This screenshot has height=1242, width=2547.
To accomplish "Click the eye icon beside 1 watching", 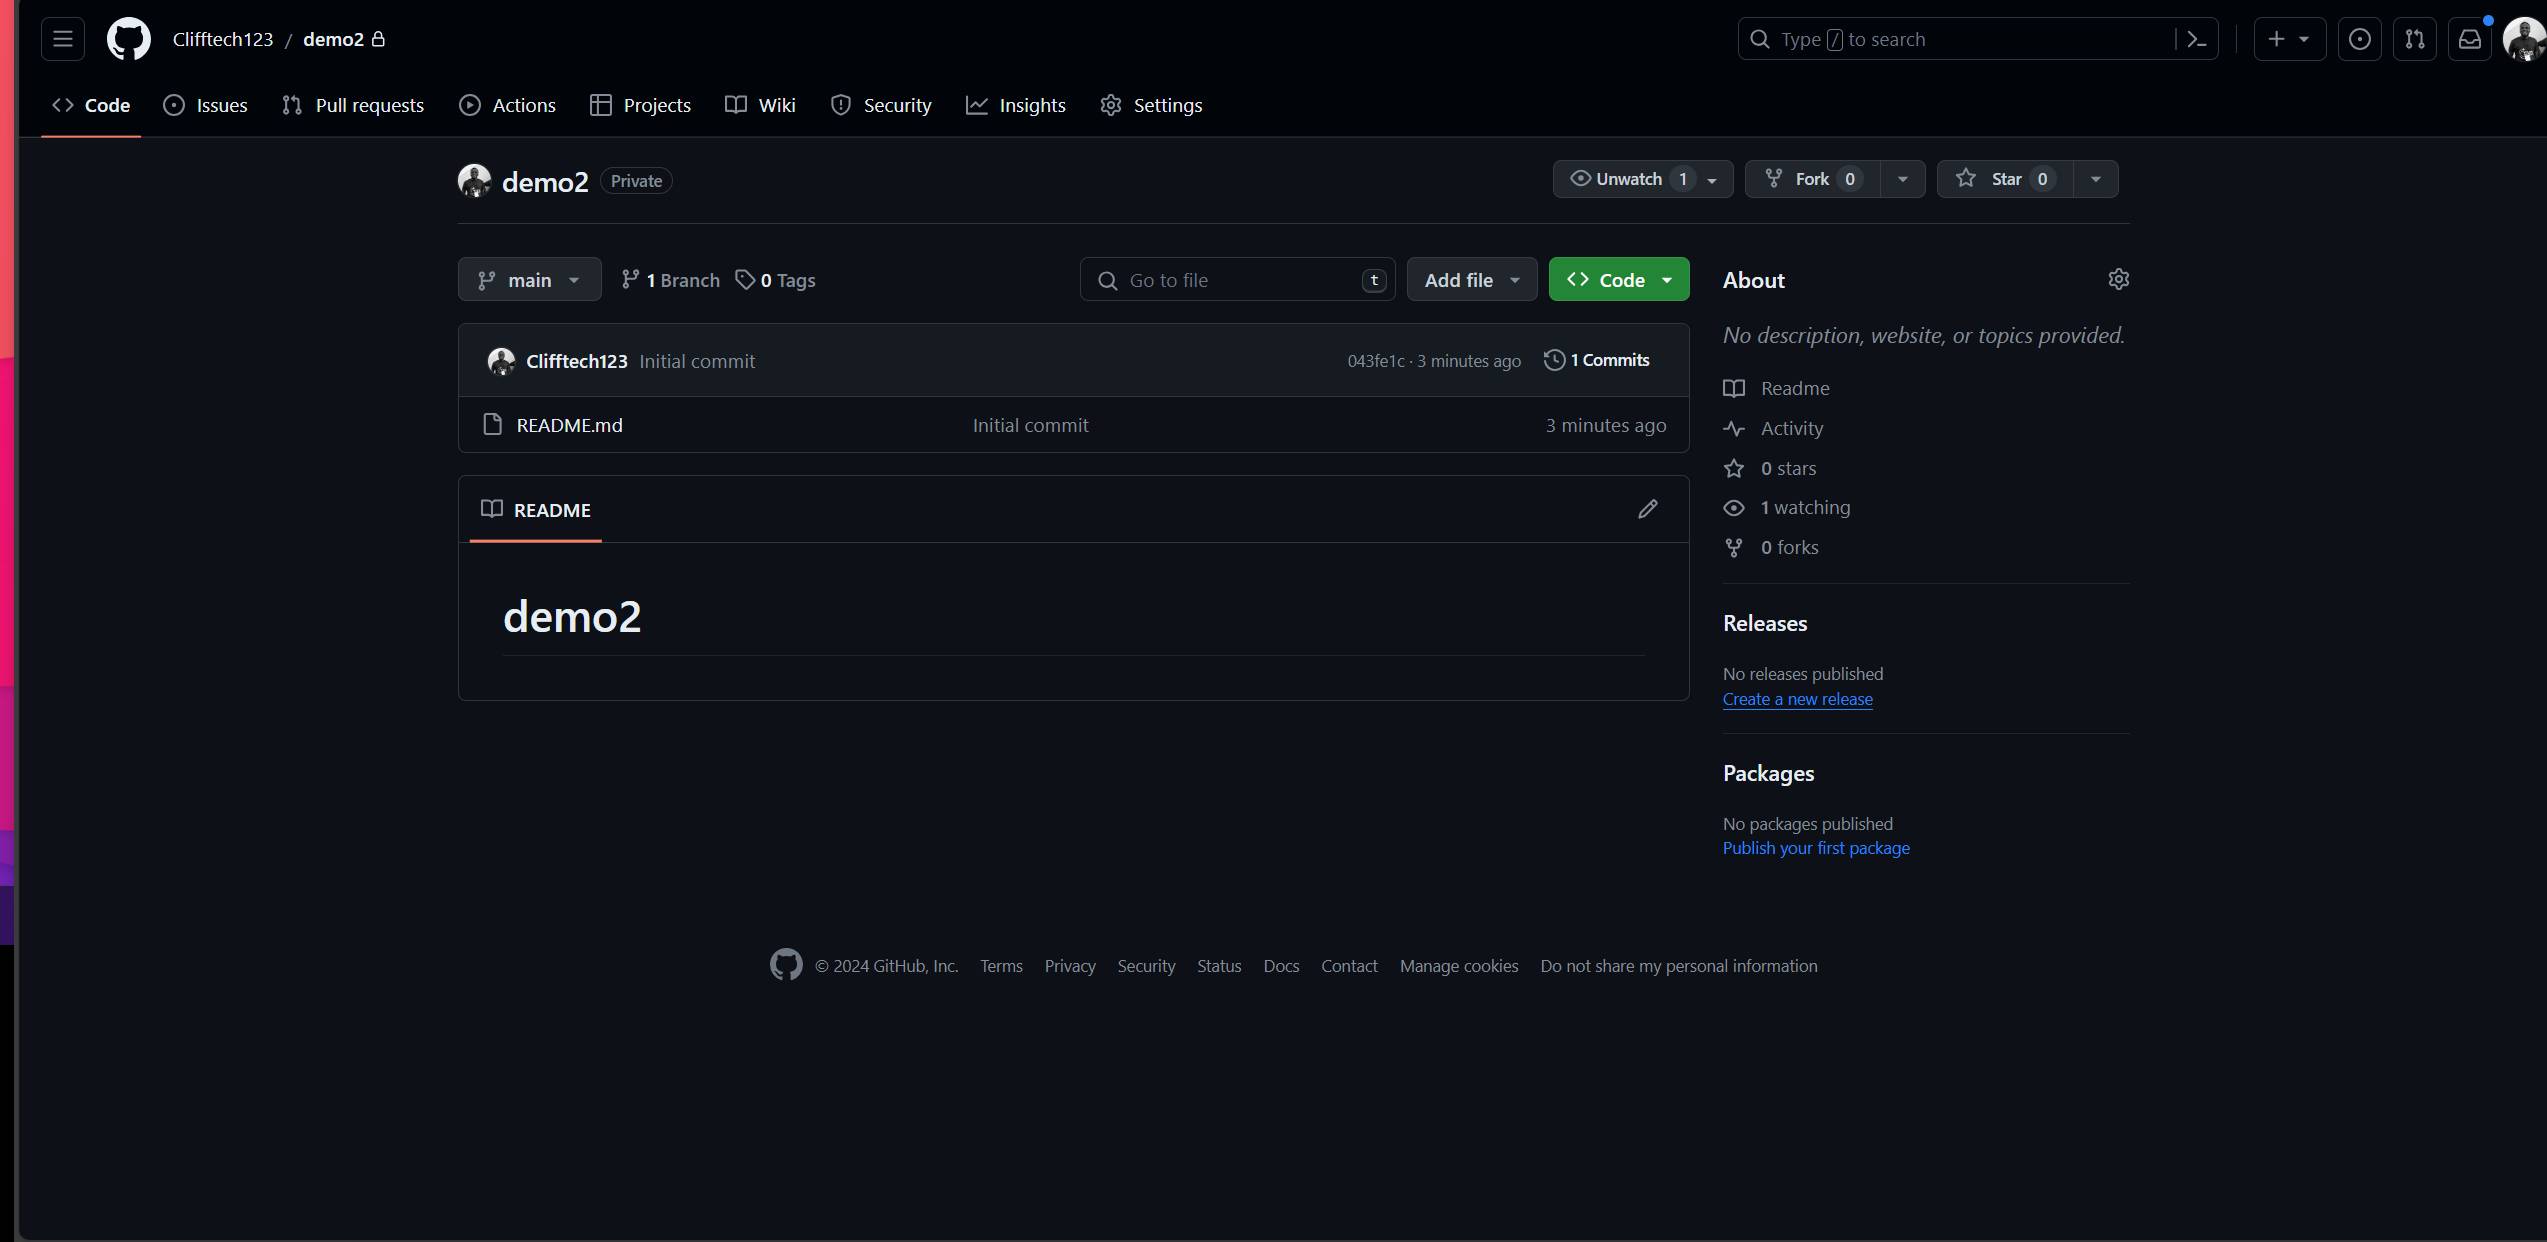I will [1734, 508].
